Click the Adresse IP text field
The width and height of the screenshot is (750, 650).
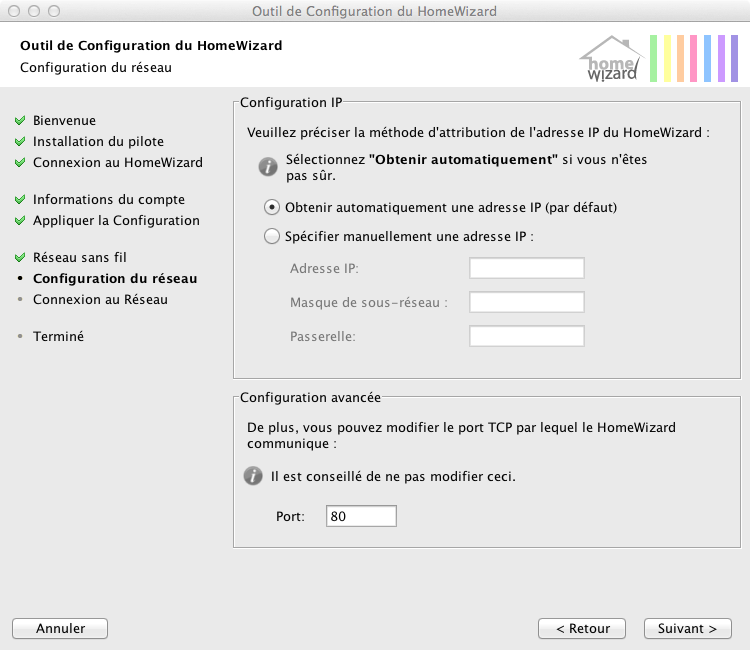[526, 268]
